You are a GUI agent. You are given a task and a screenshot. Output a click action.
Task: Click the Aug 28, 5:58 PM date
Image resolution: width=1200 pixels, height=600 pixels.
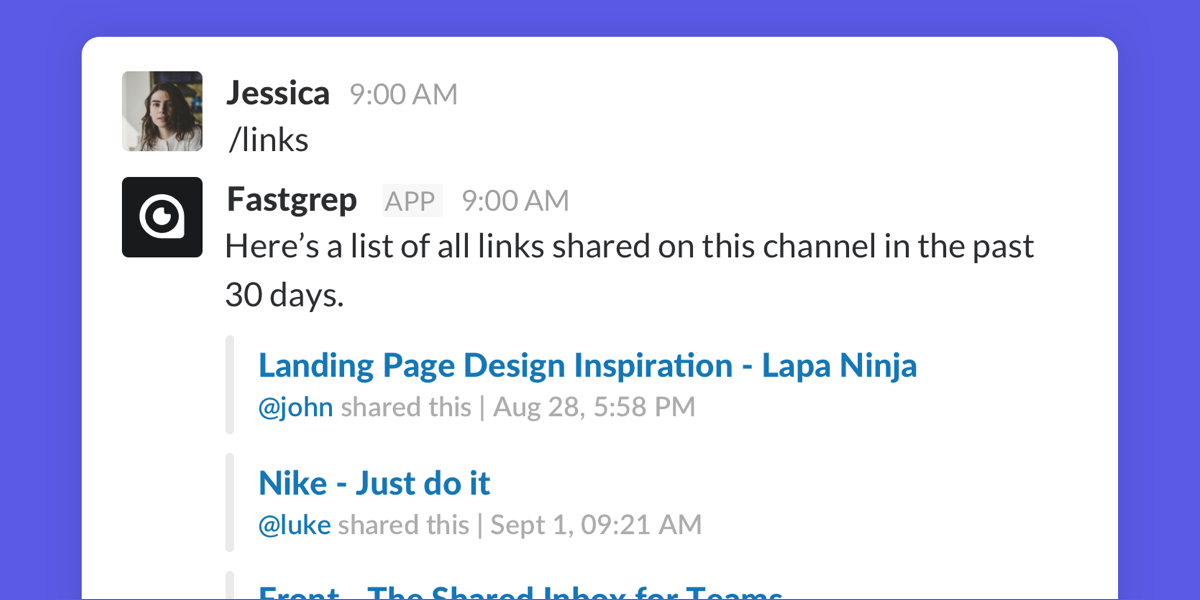pyautogui.click(x=594, y=408)
